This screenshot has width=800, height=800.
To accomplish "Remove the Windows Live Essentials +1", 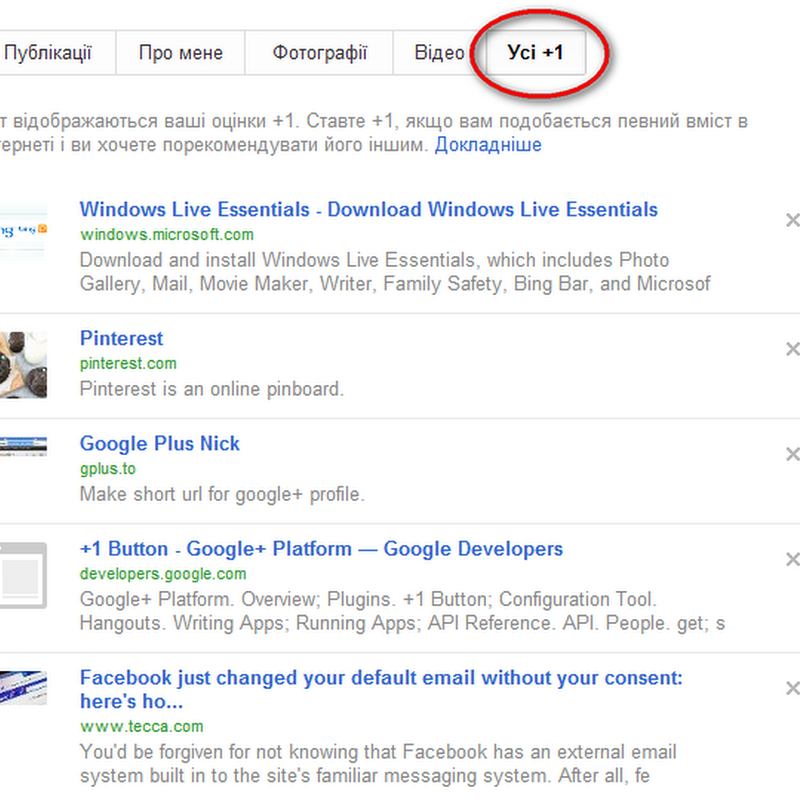I will tap(793, 220).
